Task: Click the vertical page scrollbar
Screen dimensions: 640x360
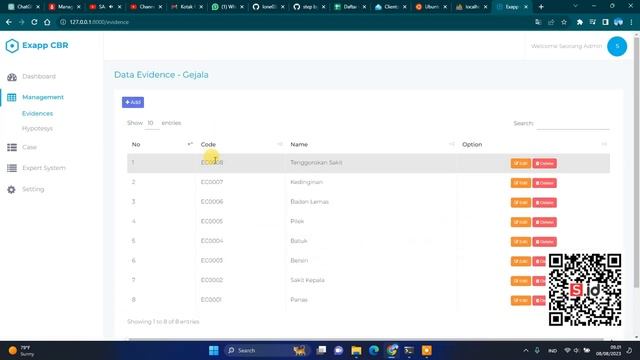Action: [x=636, y=161]
